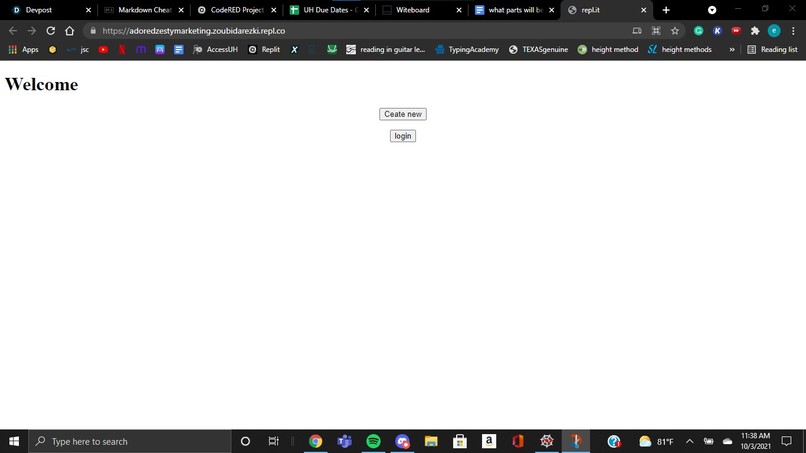Viewport: 806px width, 453px height.
Task: Show hidden system tray icons
Action: [689, 441]
